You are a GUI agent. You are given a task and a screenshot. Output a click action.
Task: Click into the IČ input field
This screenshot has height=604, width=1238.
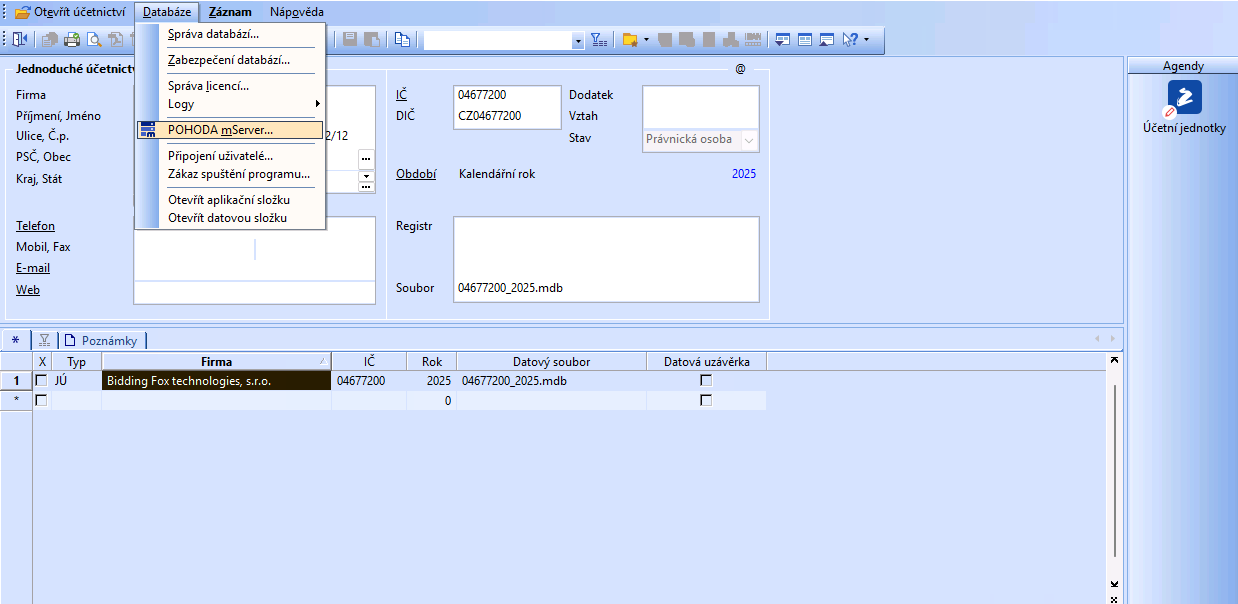[x=506, y=95]
